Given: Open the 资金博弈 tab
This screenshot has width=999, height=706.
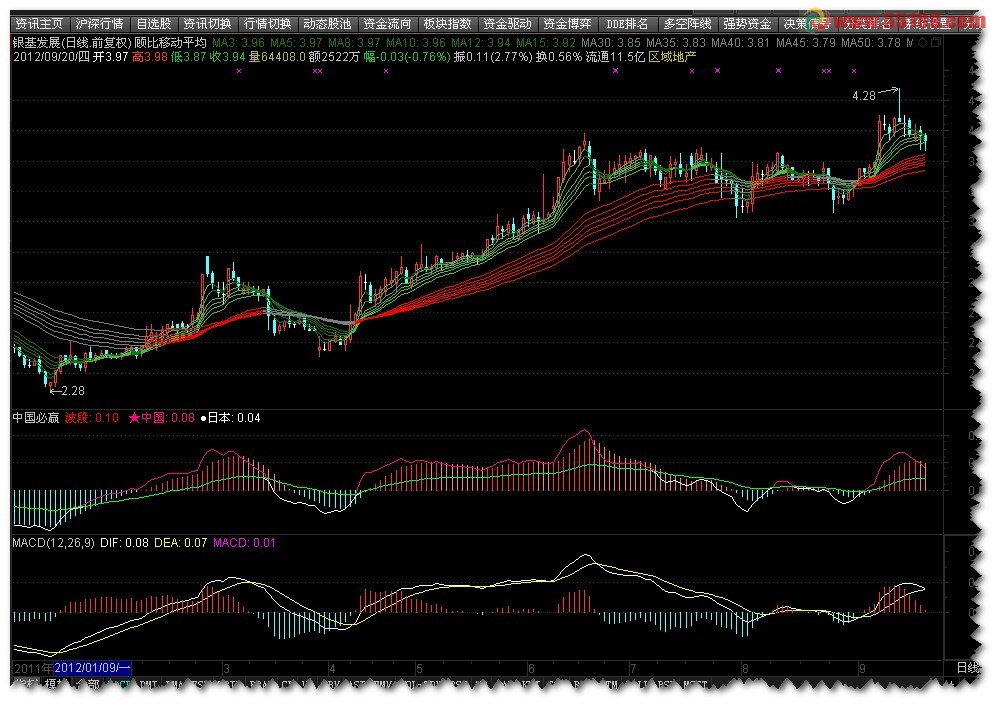Looking at the screenshot, I should (x=567, y=24).
